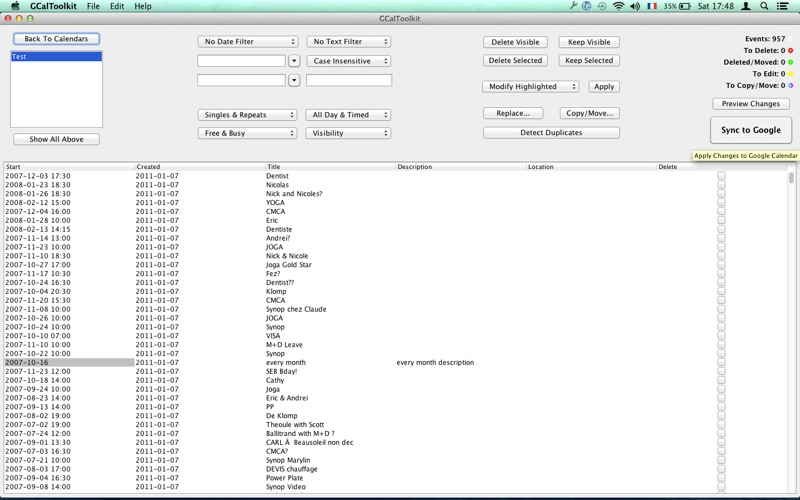Sort by the Start column header
Image resolution: width=800 pixels, height=500 pixels.
(x=69, y=167)
